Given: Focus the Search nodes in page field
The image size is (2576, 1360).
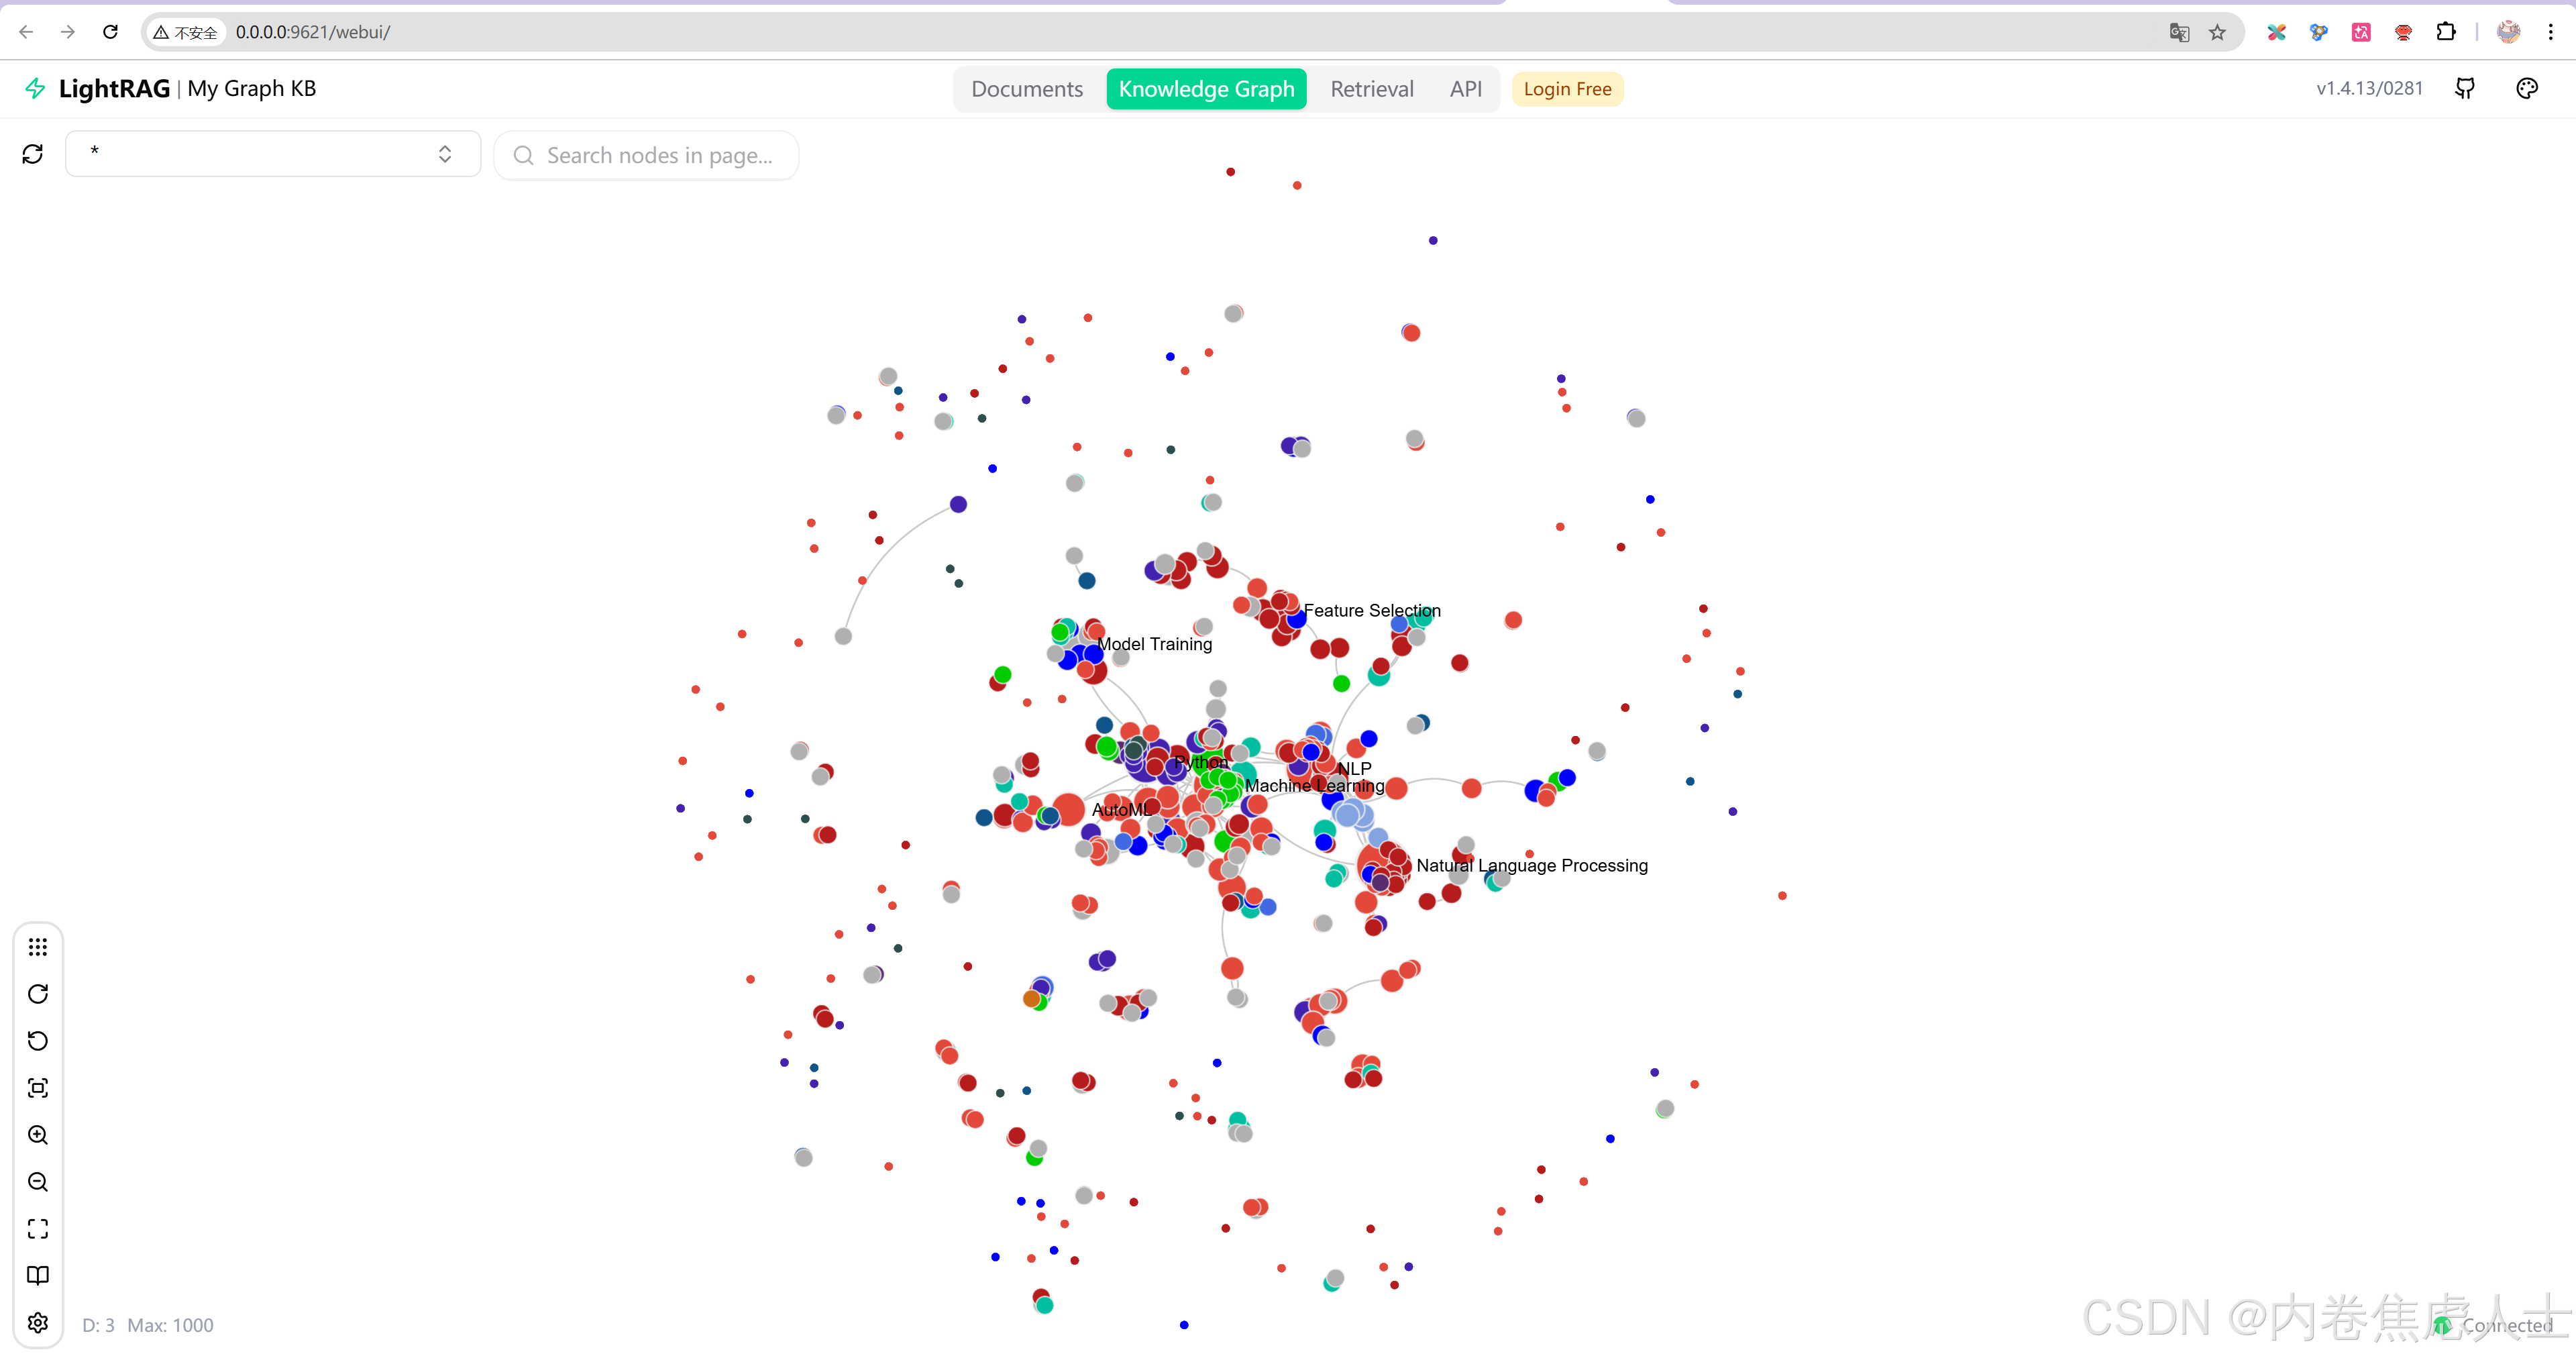Looking at the screenshot, I should tap(659, 155).
